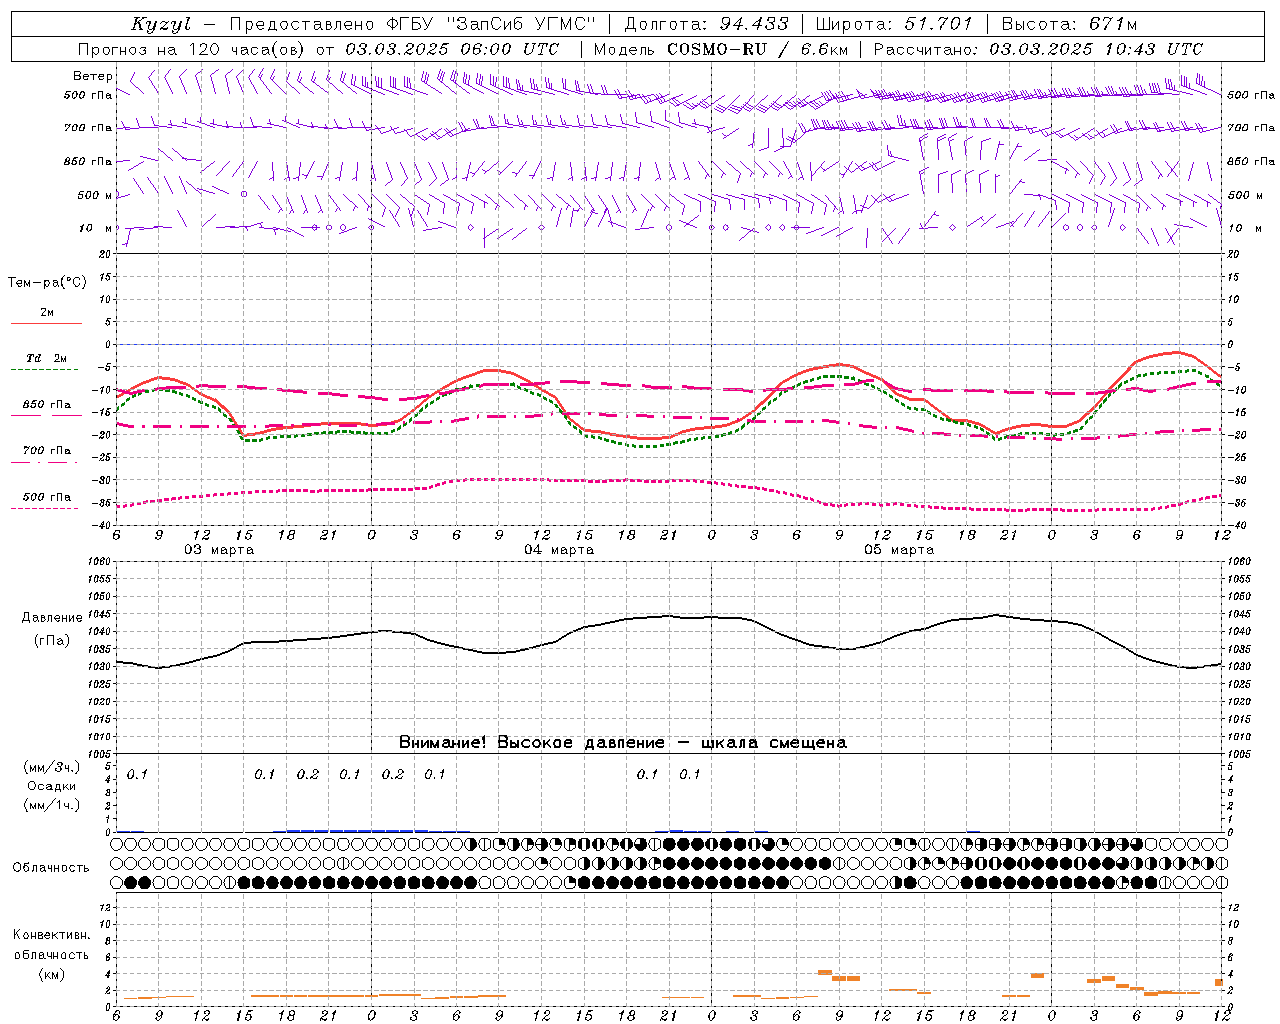
Task: Click the "(мм/3ч.)" precipitation unit label
Action: (52, 767)
